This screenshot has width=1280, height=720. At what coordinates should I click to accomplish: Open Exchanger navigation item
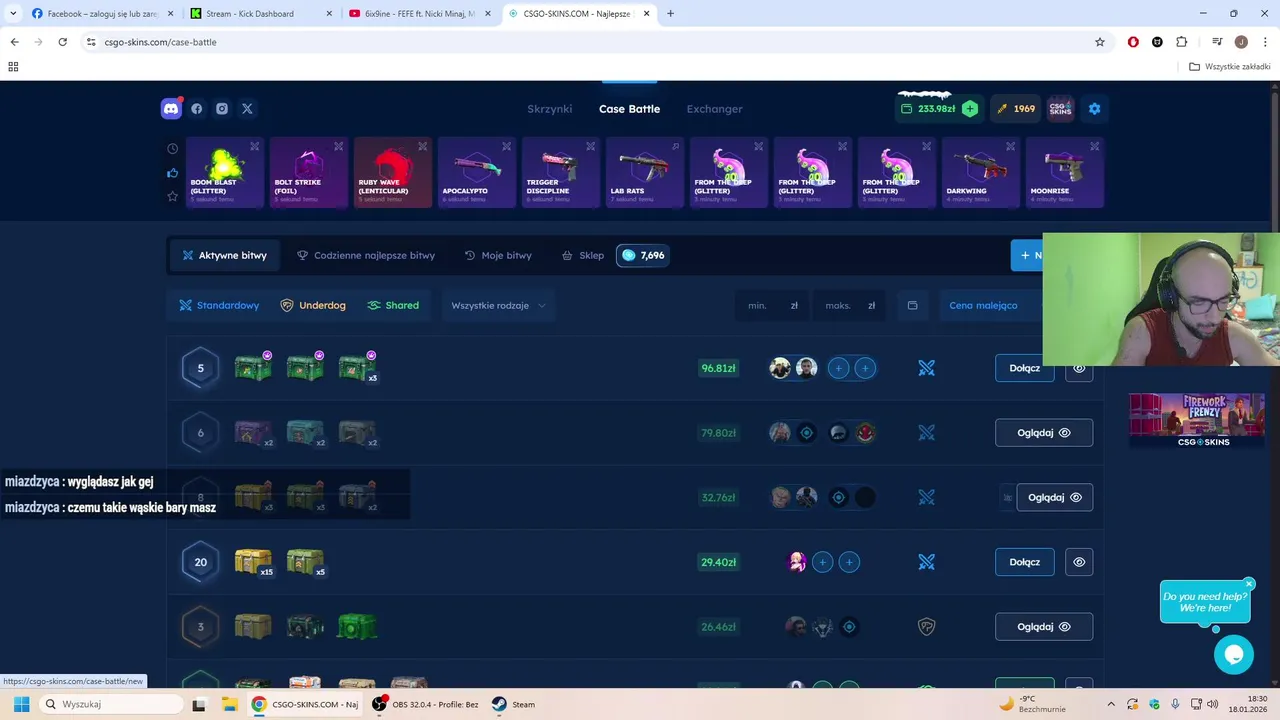714,109
